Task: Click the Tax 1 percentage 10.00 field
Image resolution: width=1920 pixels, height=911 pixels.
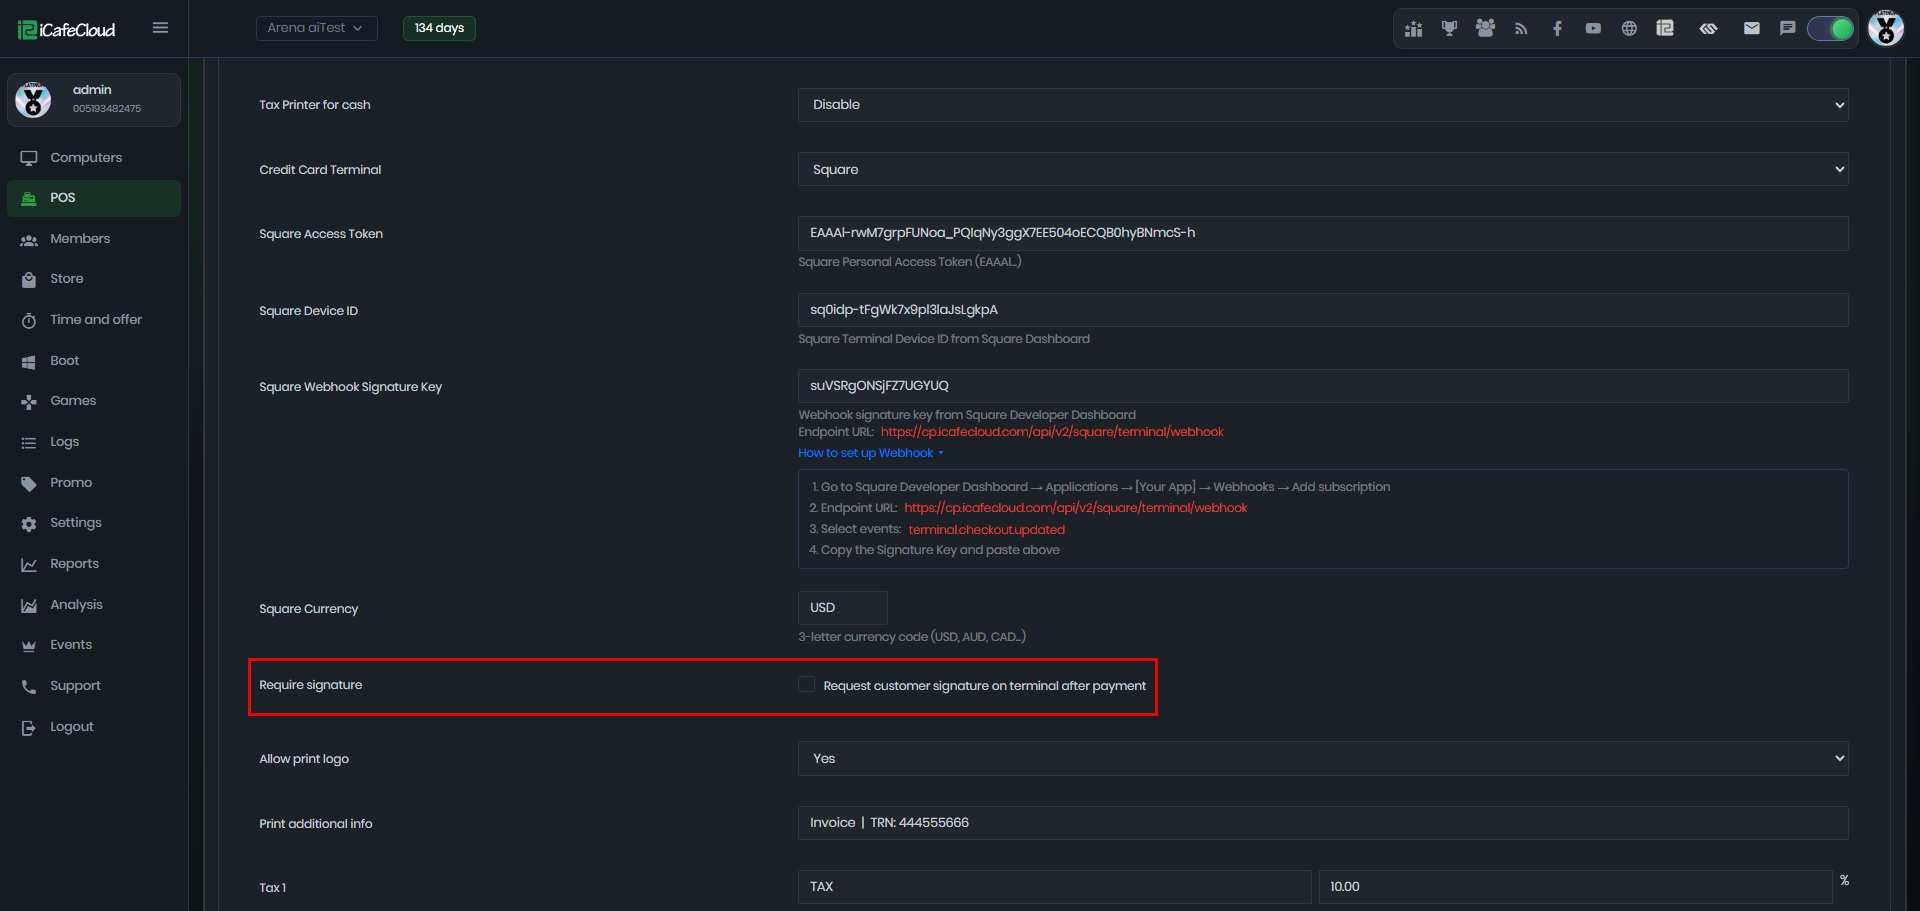Action: pyautogui.click(x=1575, y=887)
